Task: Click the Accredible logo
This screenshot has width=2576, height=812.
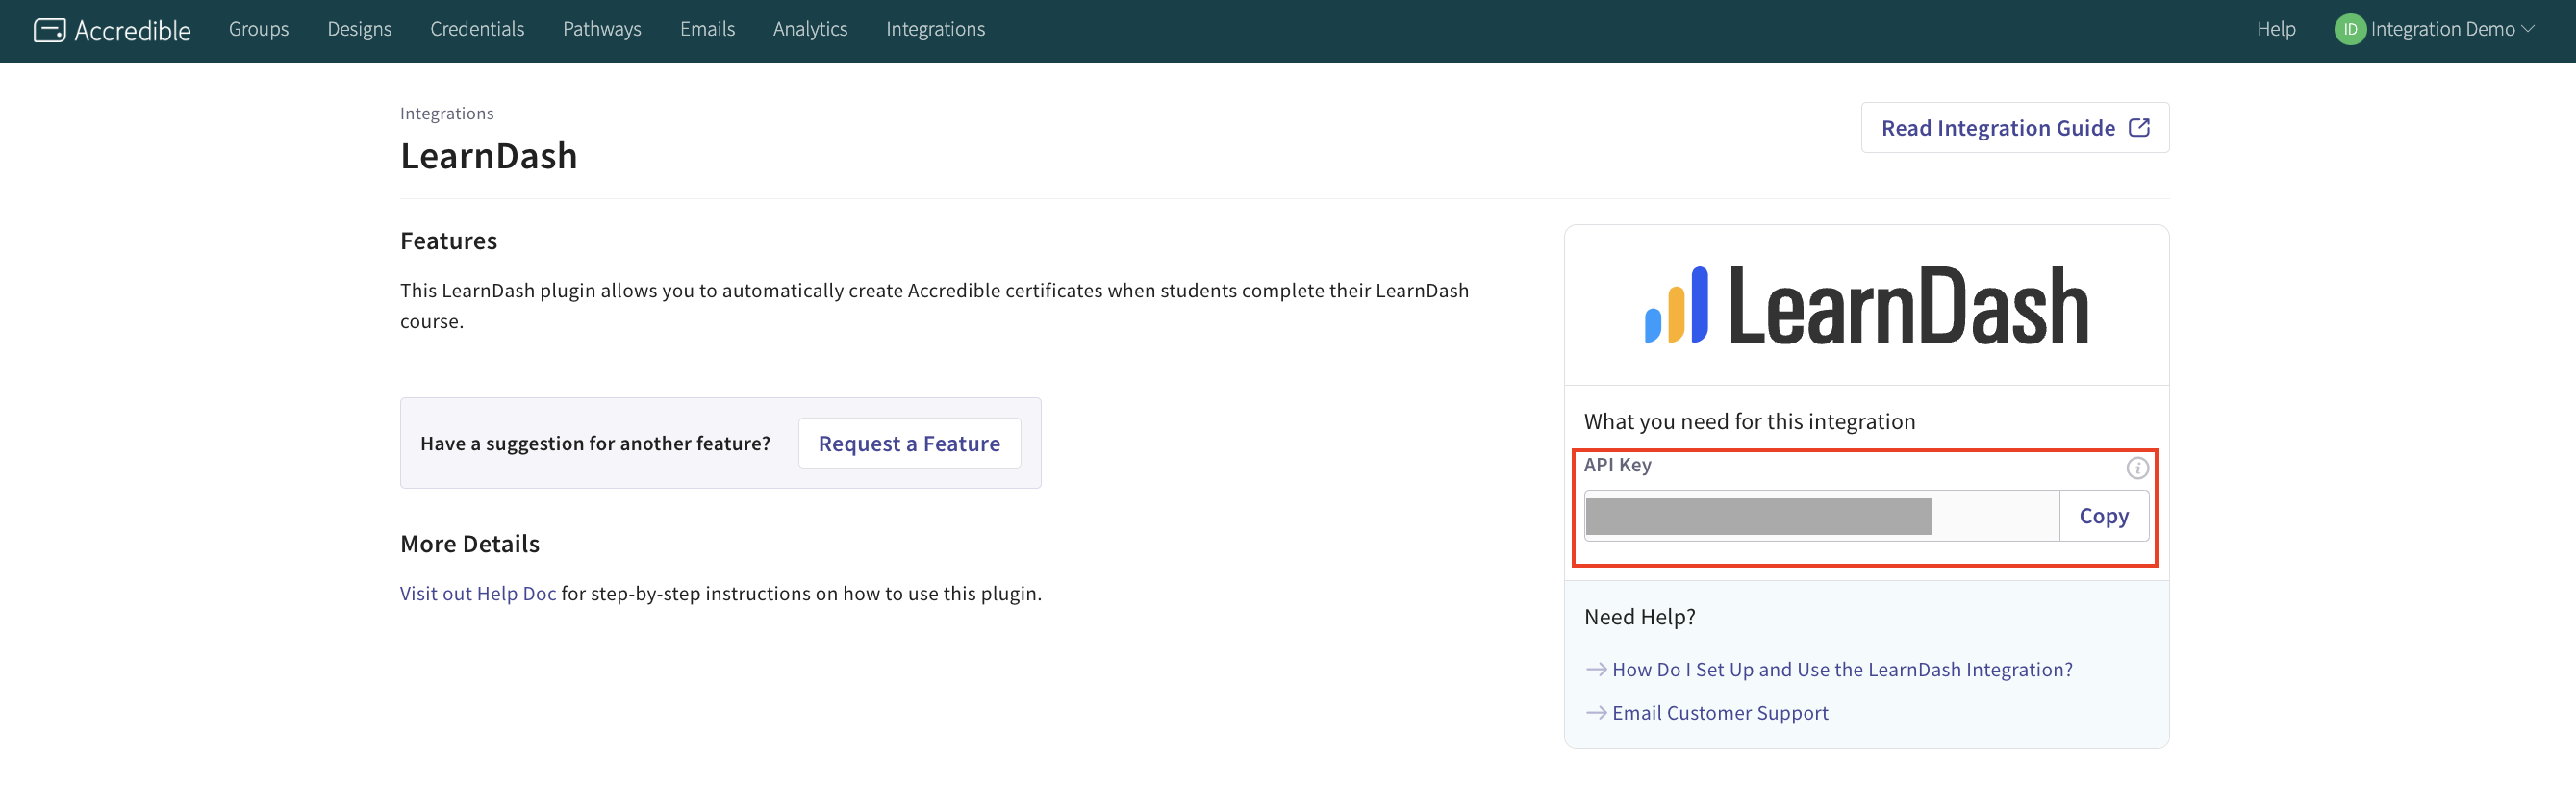Action: tap(112, 30)
